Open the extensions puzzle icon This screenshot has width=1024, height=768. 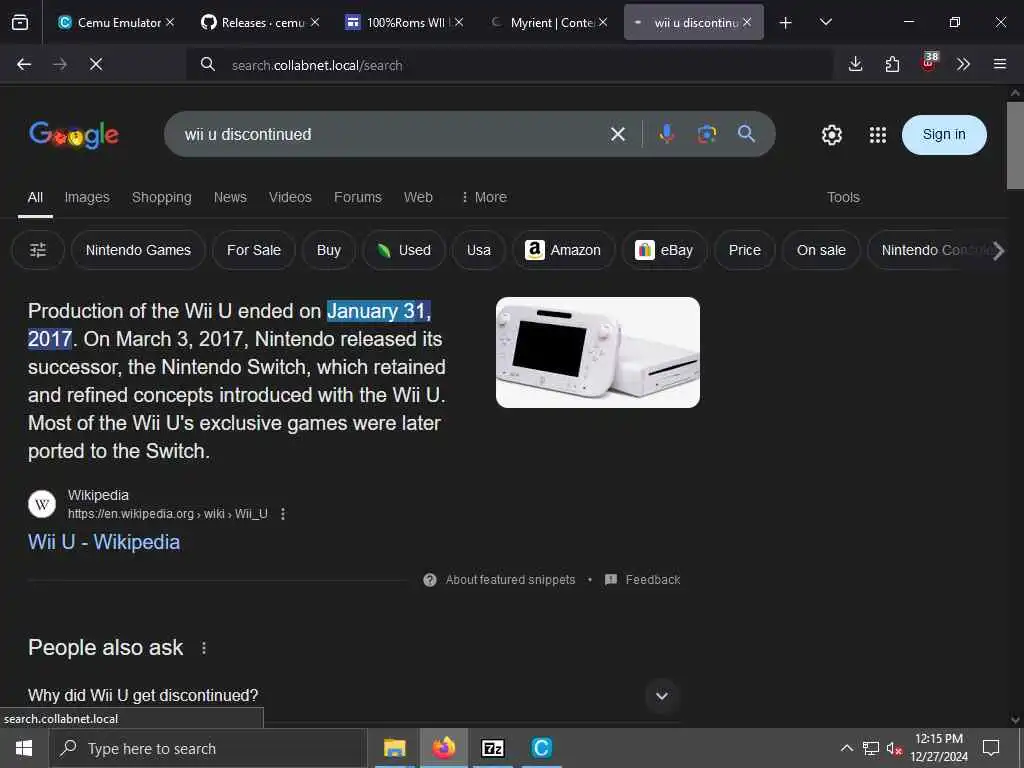tap(892, 64)
